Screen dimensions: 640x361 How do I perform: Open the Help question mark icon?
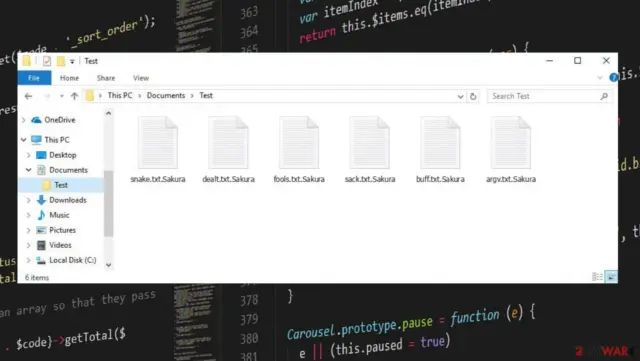pyautogui.click(x=613, y=77)
